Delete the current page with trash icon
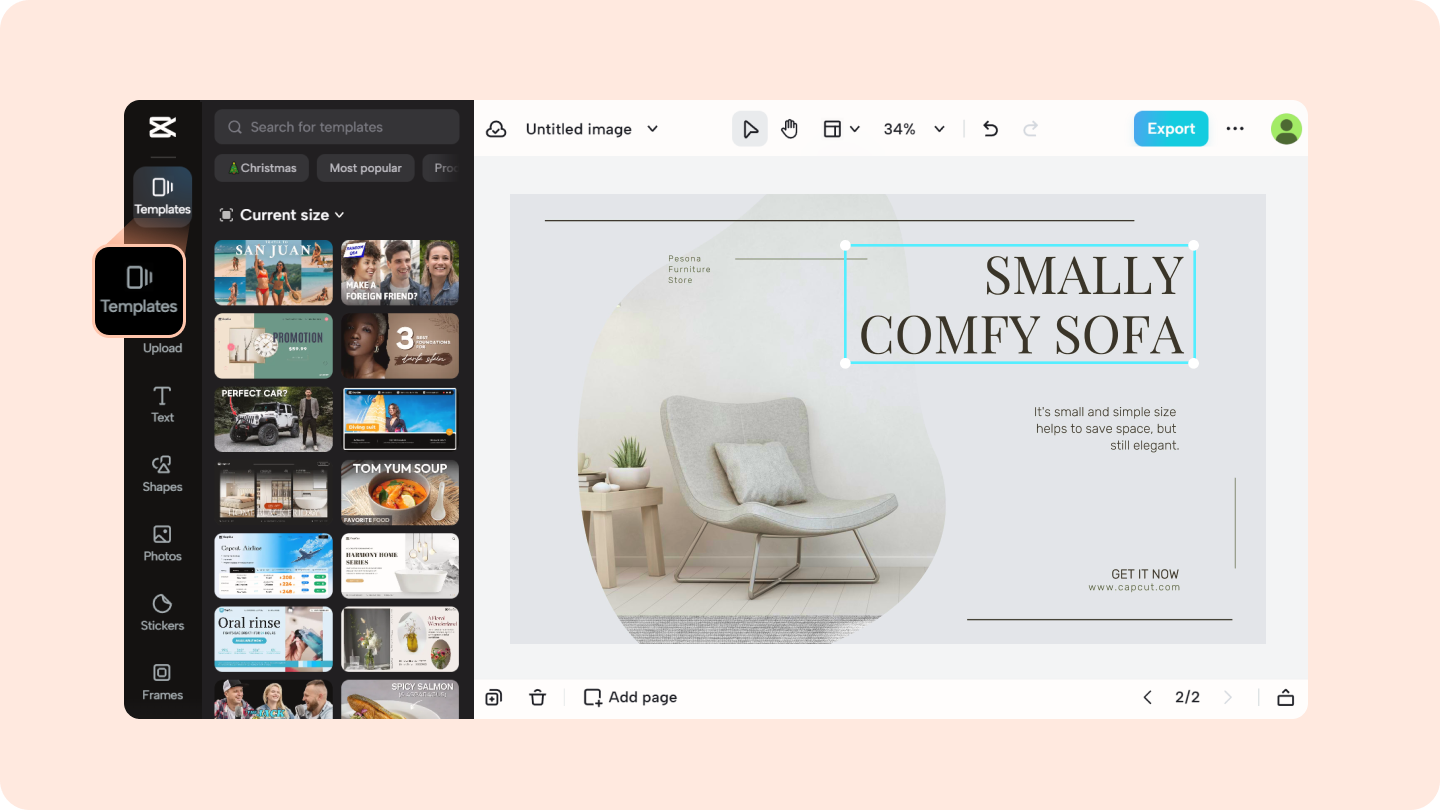 point(538,697)
